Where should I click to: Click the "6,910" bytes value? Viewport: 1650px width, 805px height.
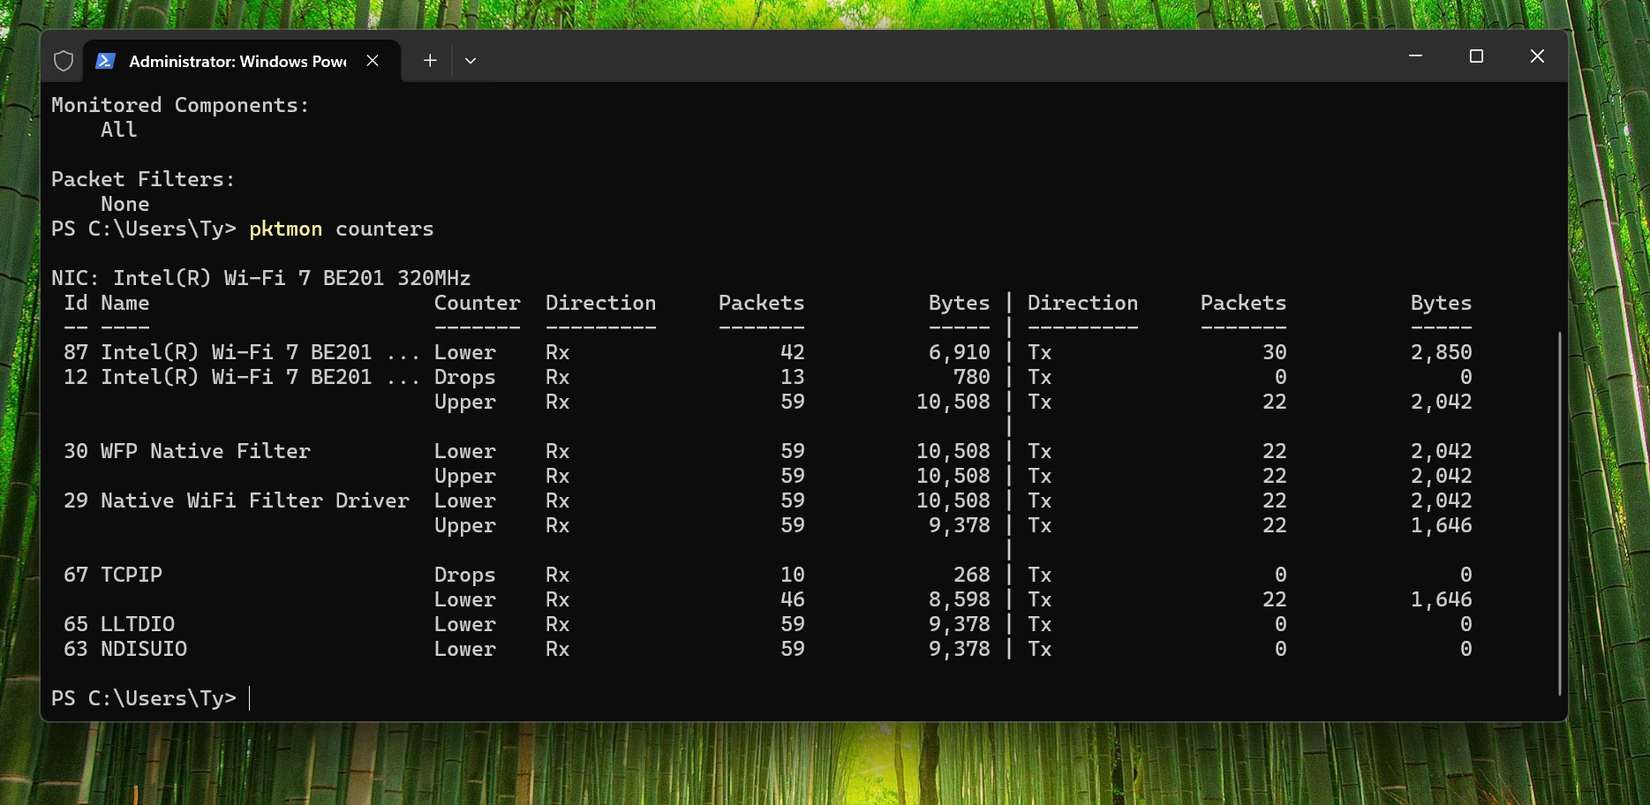point(959,352)
